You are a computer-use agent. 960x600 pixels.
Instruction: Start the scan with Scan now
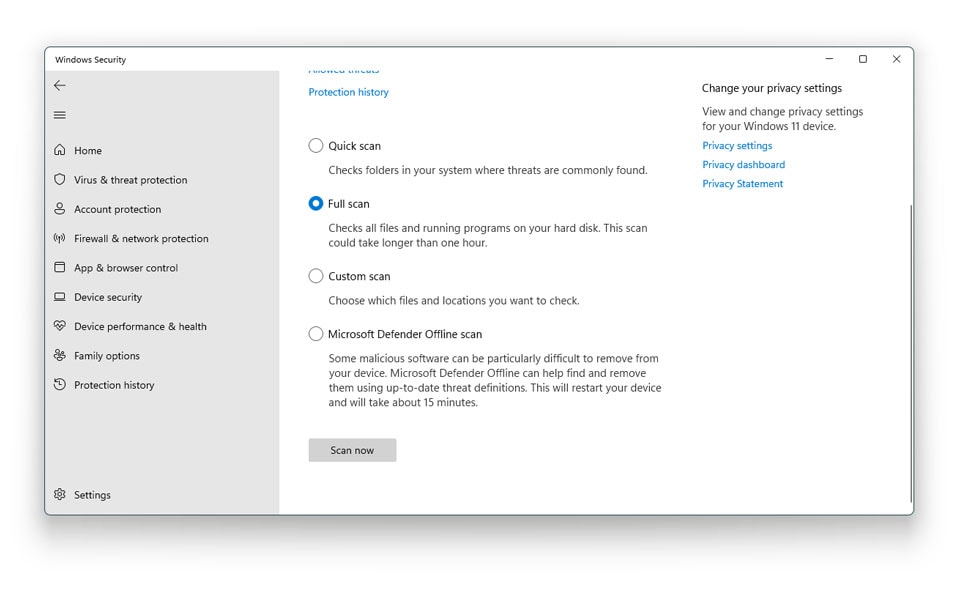(x=352, y=450)
